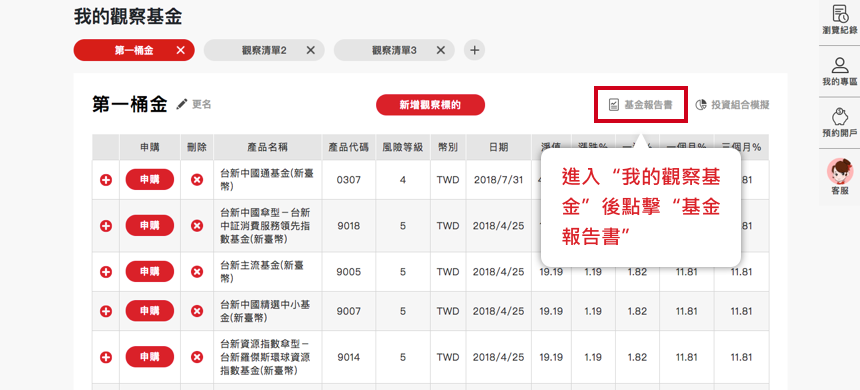The image size is (860, 390).
Task: Click 新增觀察標的 button
Action: pos(430,105)
